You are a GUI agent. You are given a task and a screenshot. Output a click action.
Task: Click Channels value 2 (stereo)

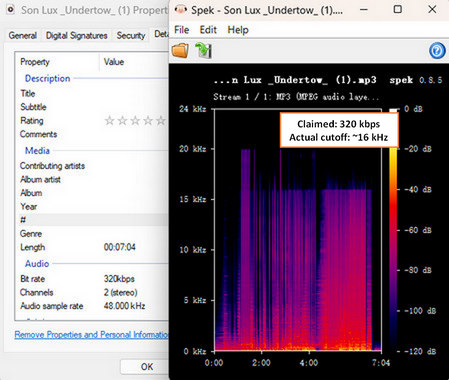[x=120, y=293]
